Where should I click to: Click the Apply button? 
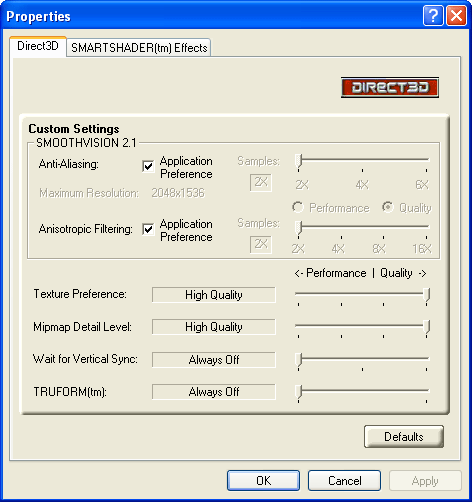point(425,481)
